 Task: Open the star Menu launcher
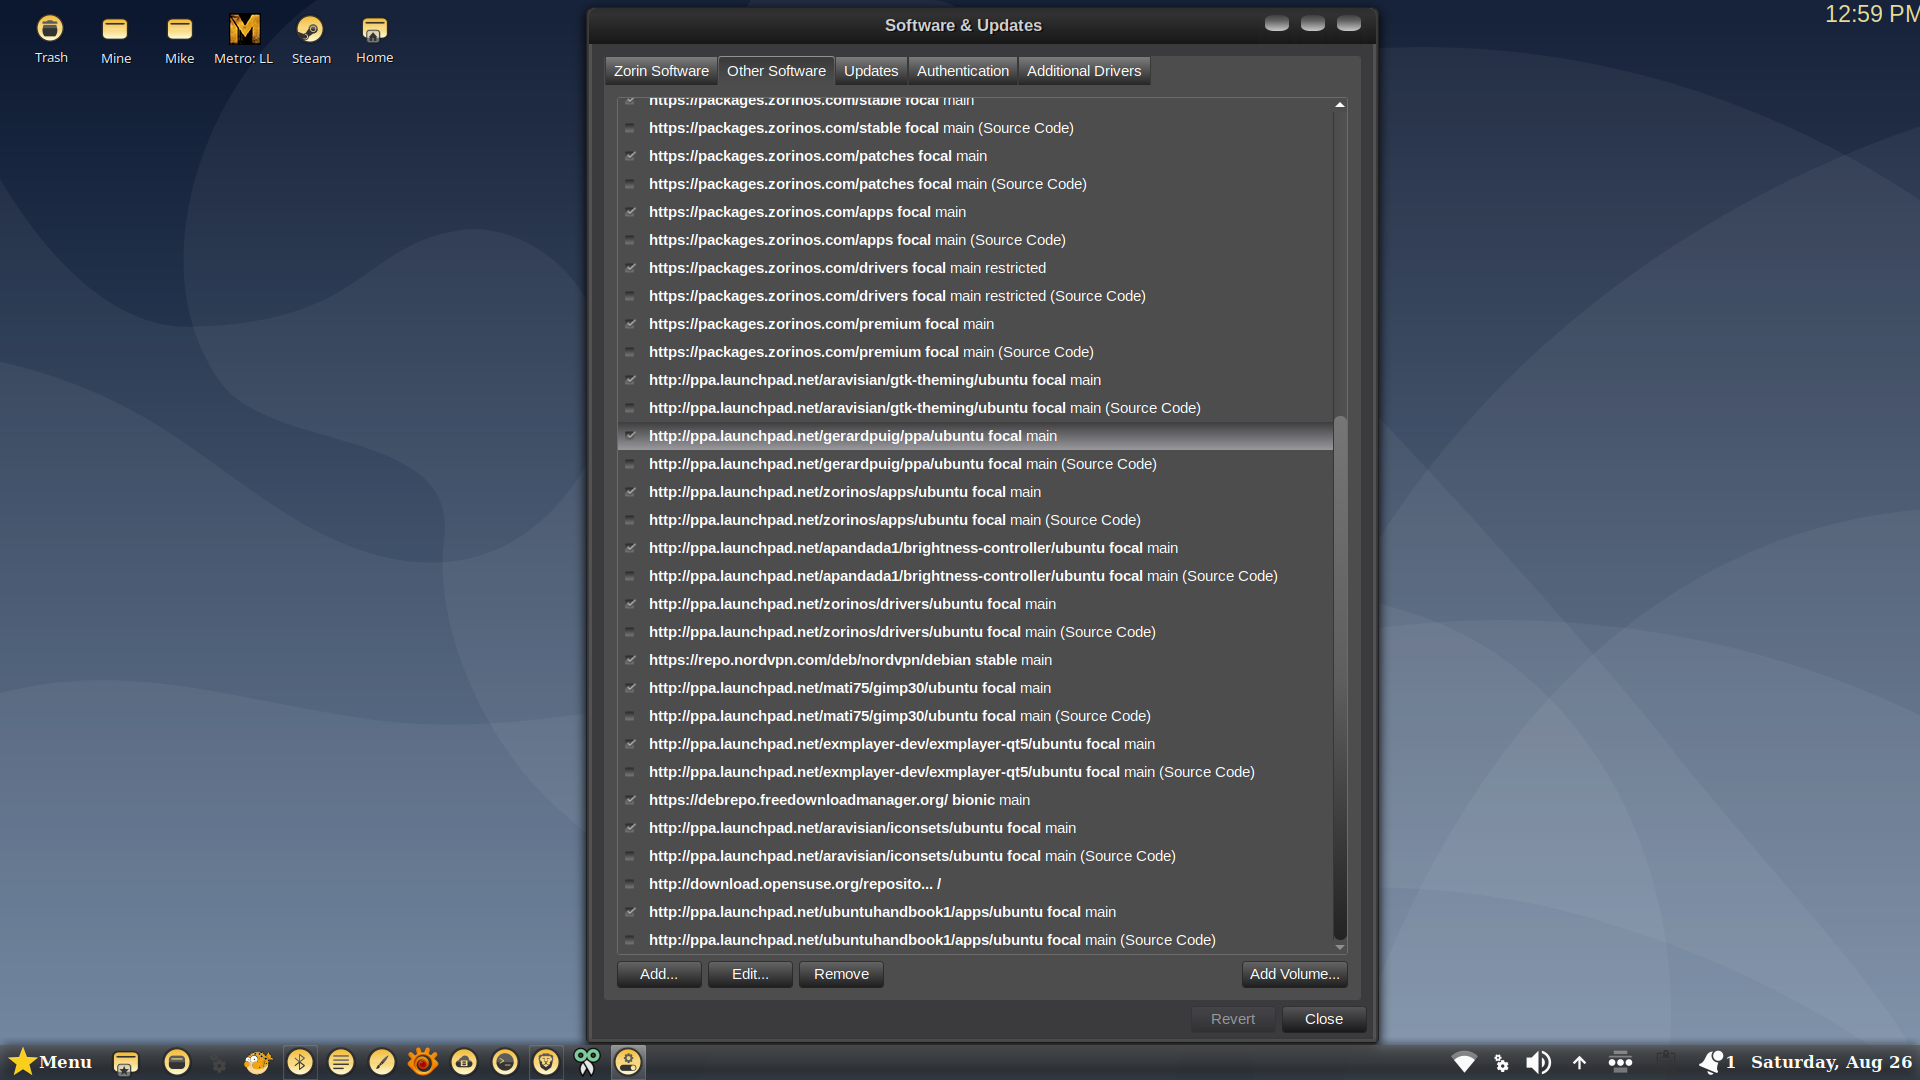pyautogui.click(x=50, y=1062)
